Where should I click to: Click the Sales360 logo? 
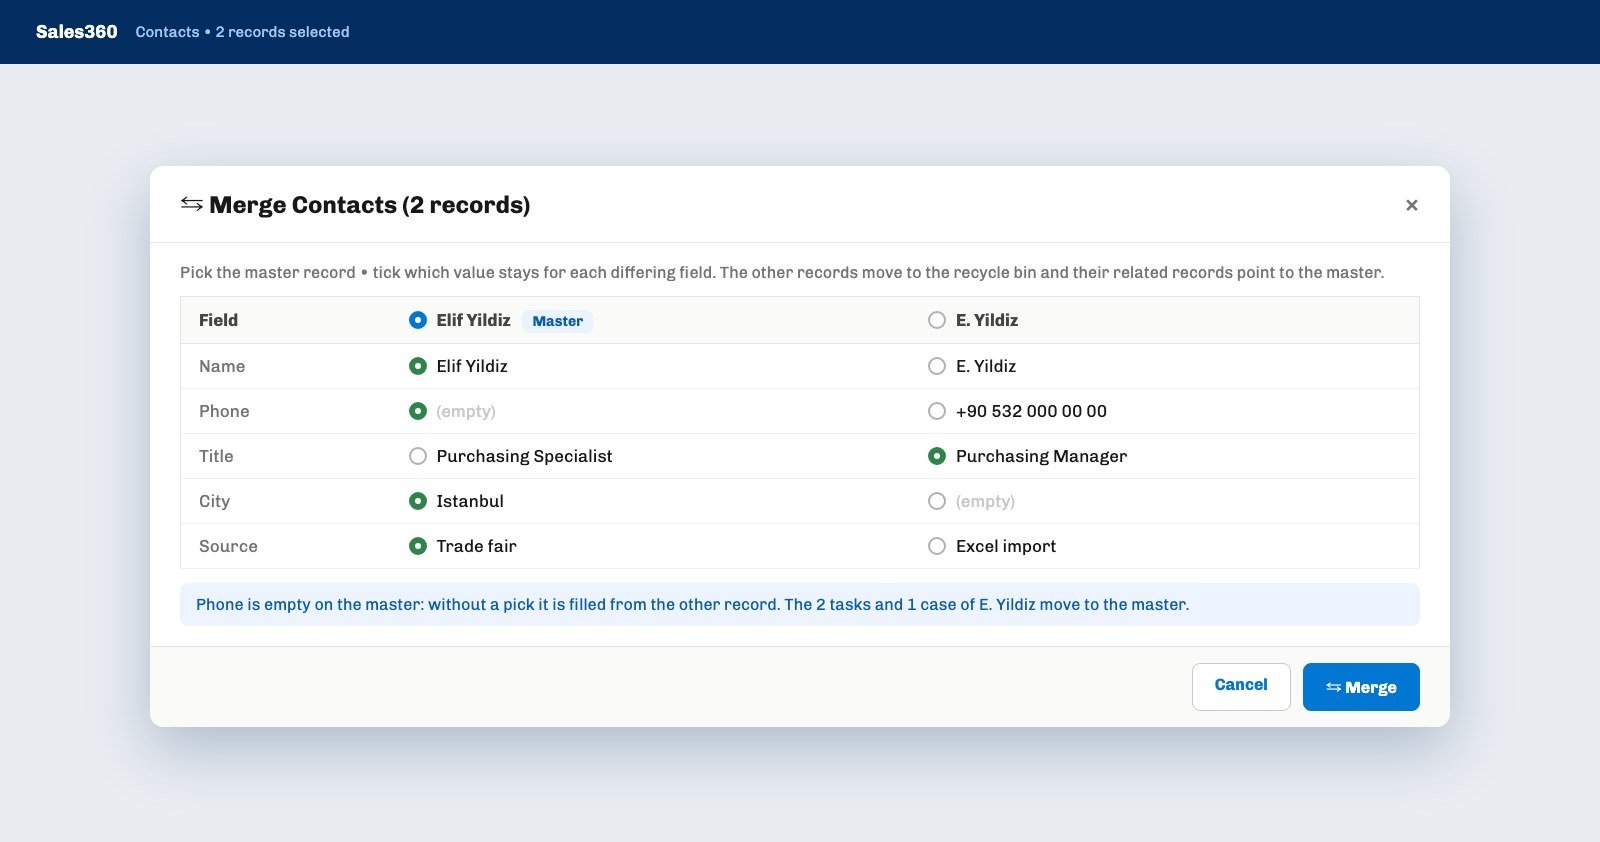point(77,32)
